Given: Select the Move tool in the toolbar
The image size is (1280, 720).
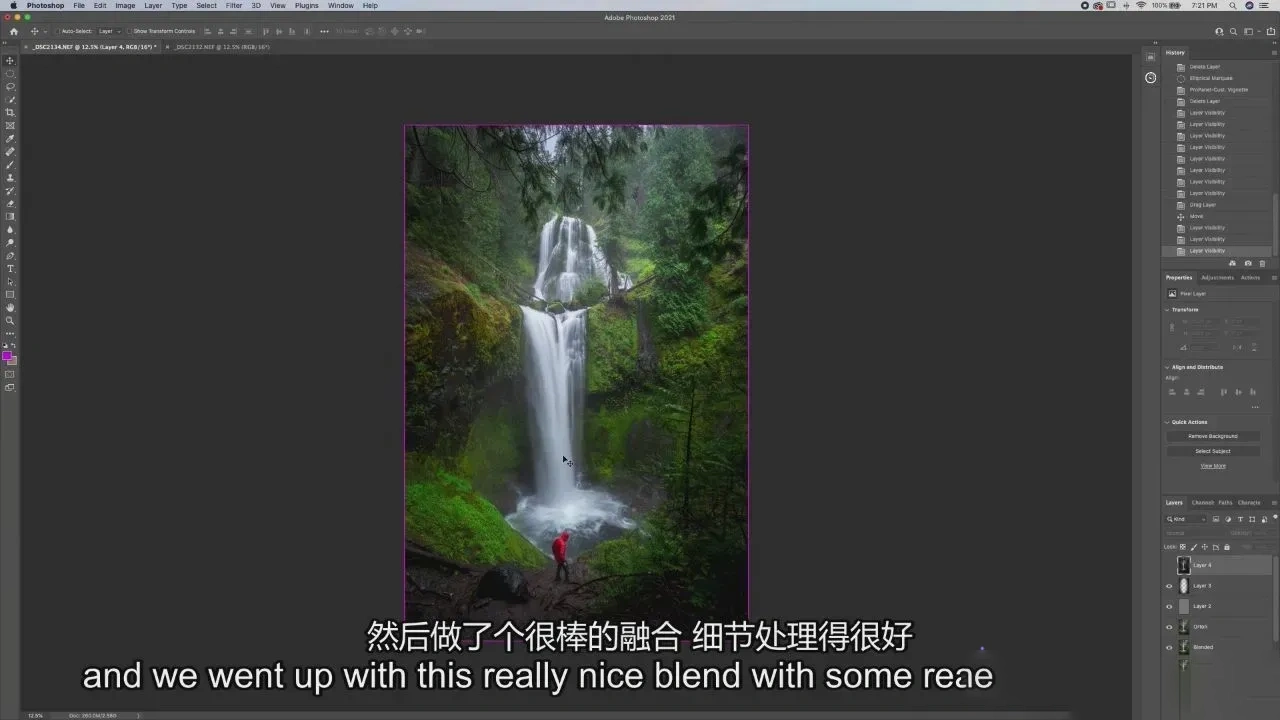Looking at the screenshot, I should click(x=10, y=61).
